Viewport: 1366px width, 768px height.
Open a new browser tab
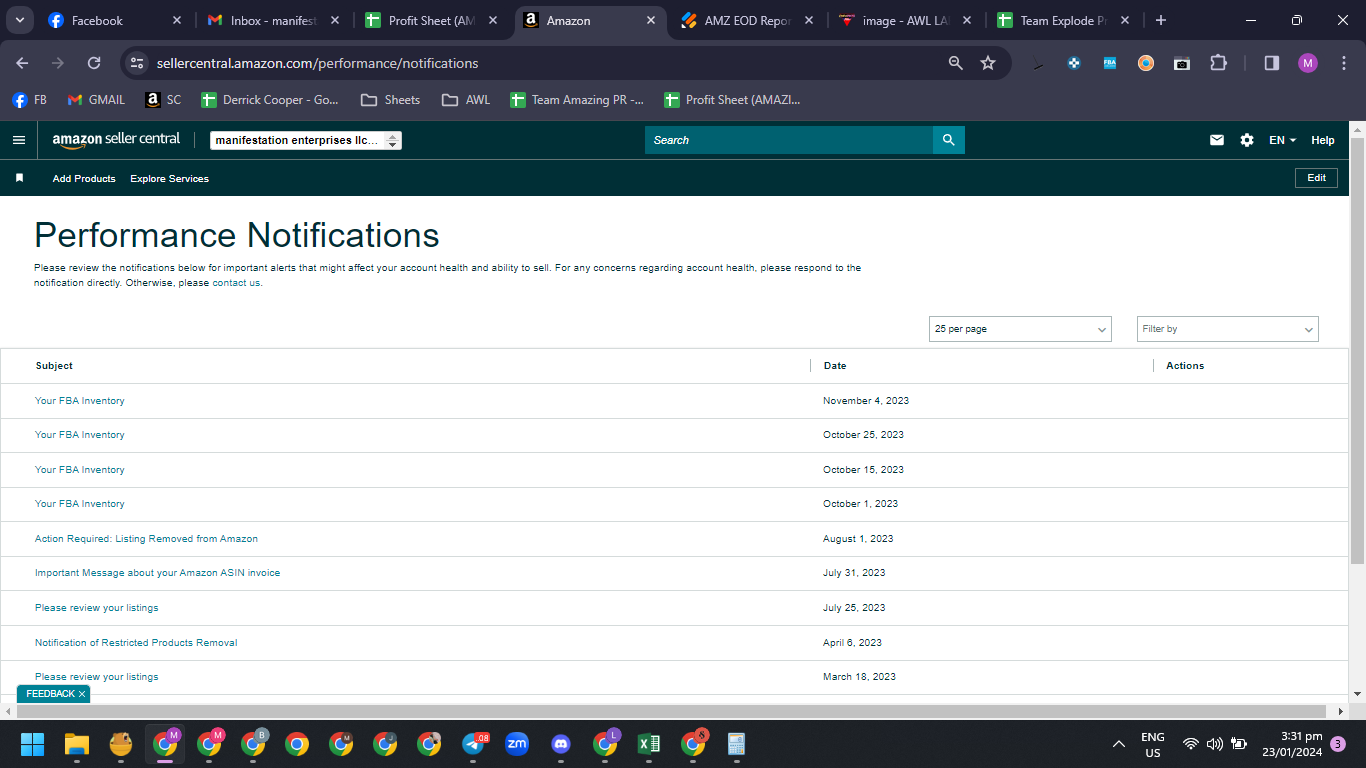[1161, 20]
